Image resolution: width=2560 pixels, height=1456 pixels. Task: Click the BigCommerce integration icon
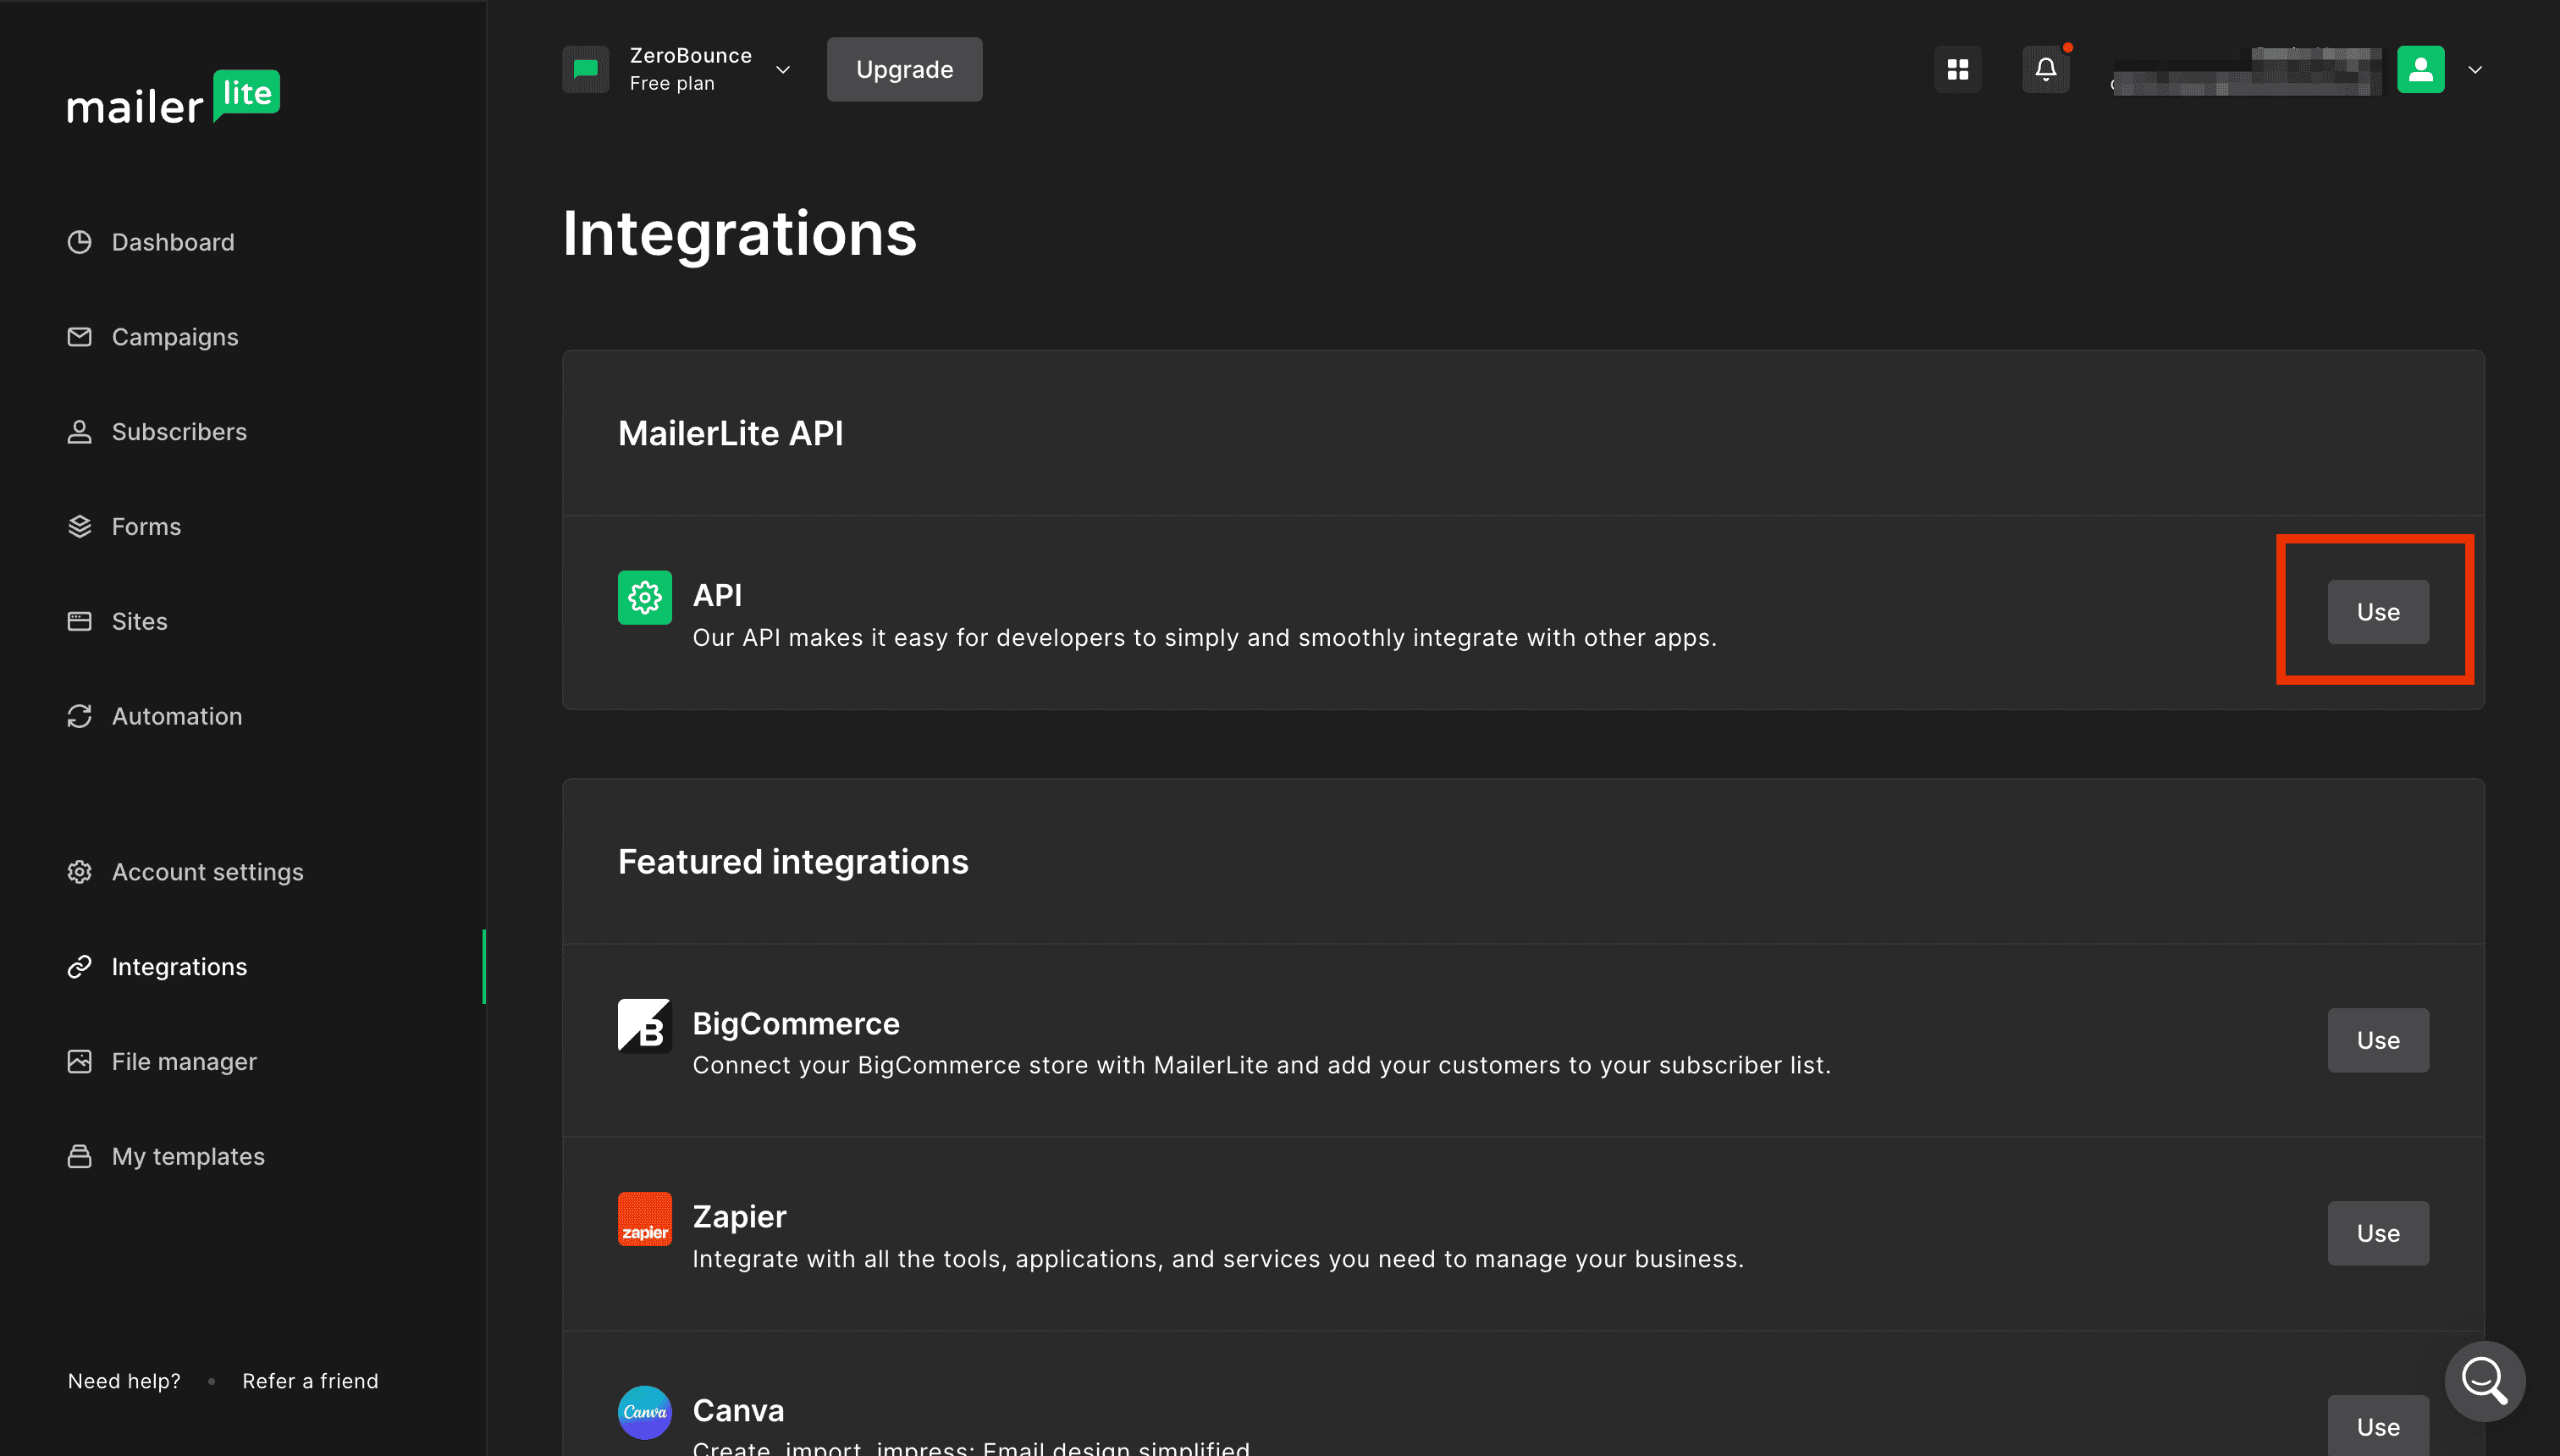click(x=645, y=1024)
